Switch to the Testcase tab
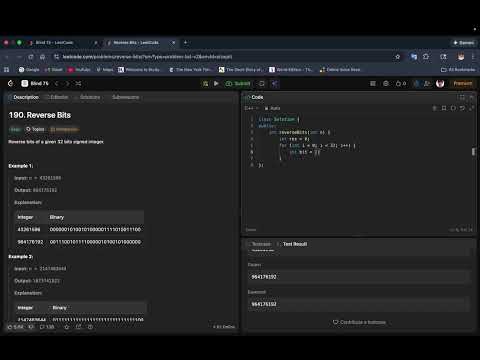480x360 pixels. click(259, 244)
